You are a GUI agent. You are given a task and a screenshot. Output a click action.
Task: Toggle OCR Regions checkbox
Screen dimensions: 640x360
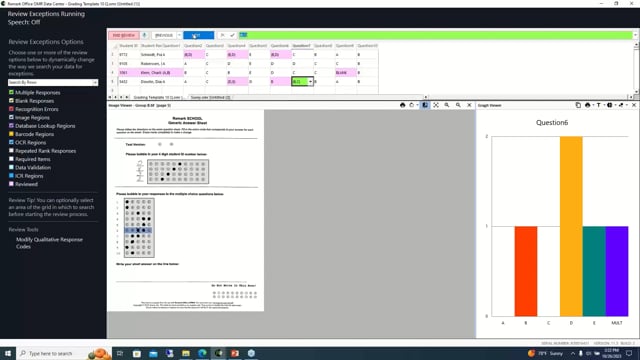point(11,142)
